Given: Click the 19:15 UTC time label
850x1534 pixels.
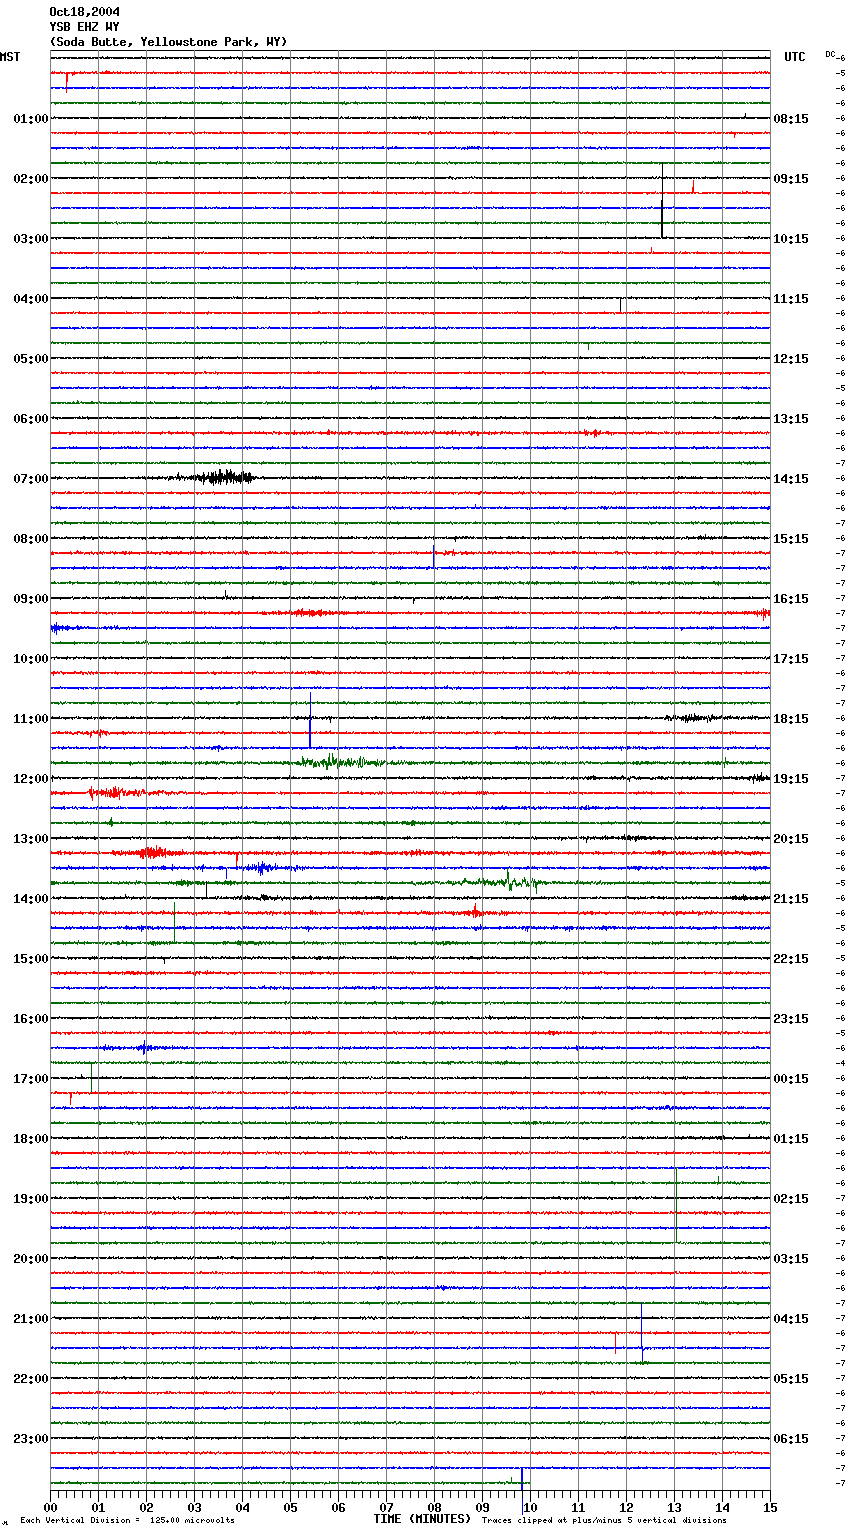Looking at the screenshot, I should pyautogui.click(x=791, y=779).
